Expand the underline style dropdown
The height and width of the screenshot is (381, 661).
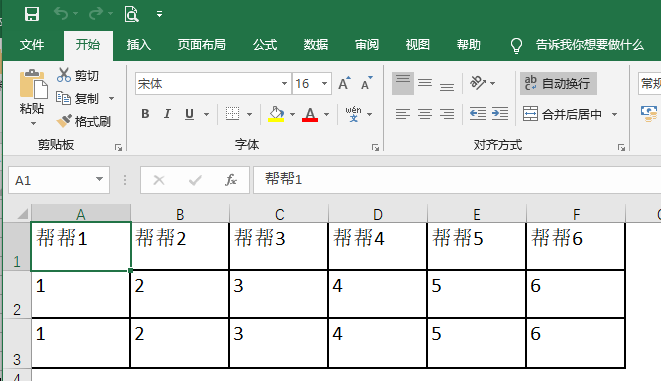pyautogui.click(x=207, y=114)
